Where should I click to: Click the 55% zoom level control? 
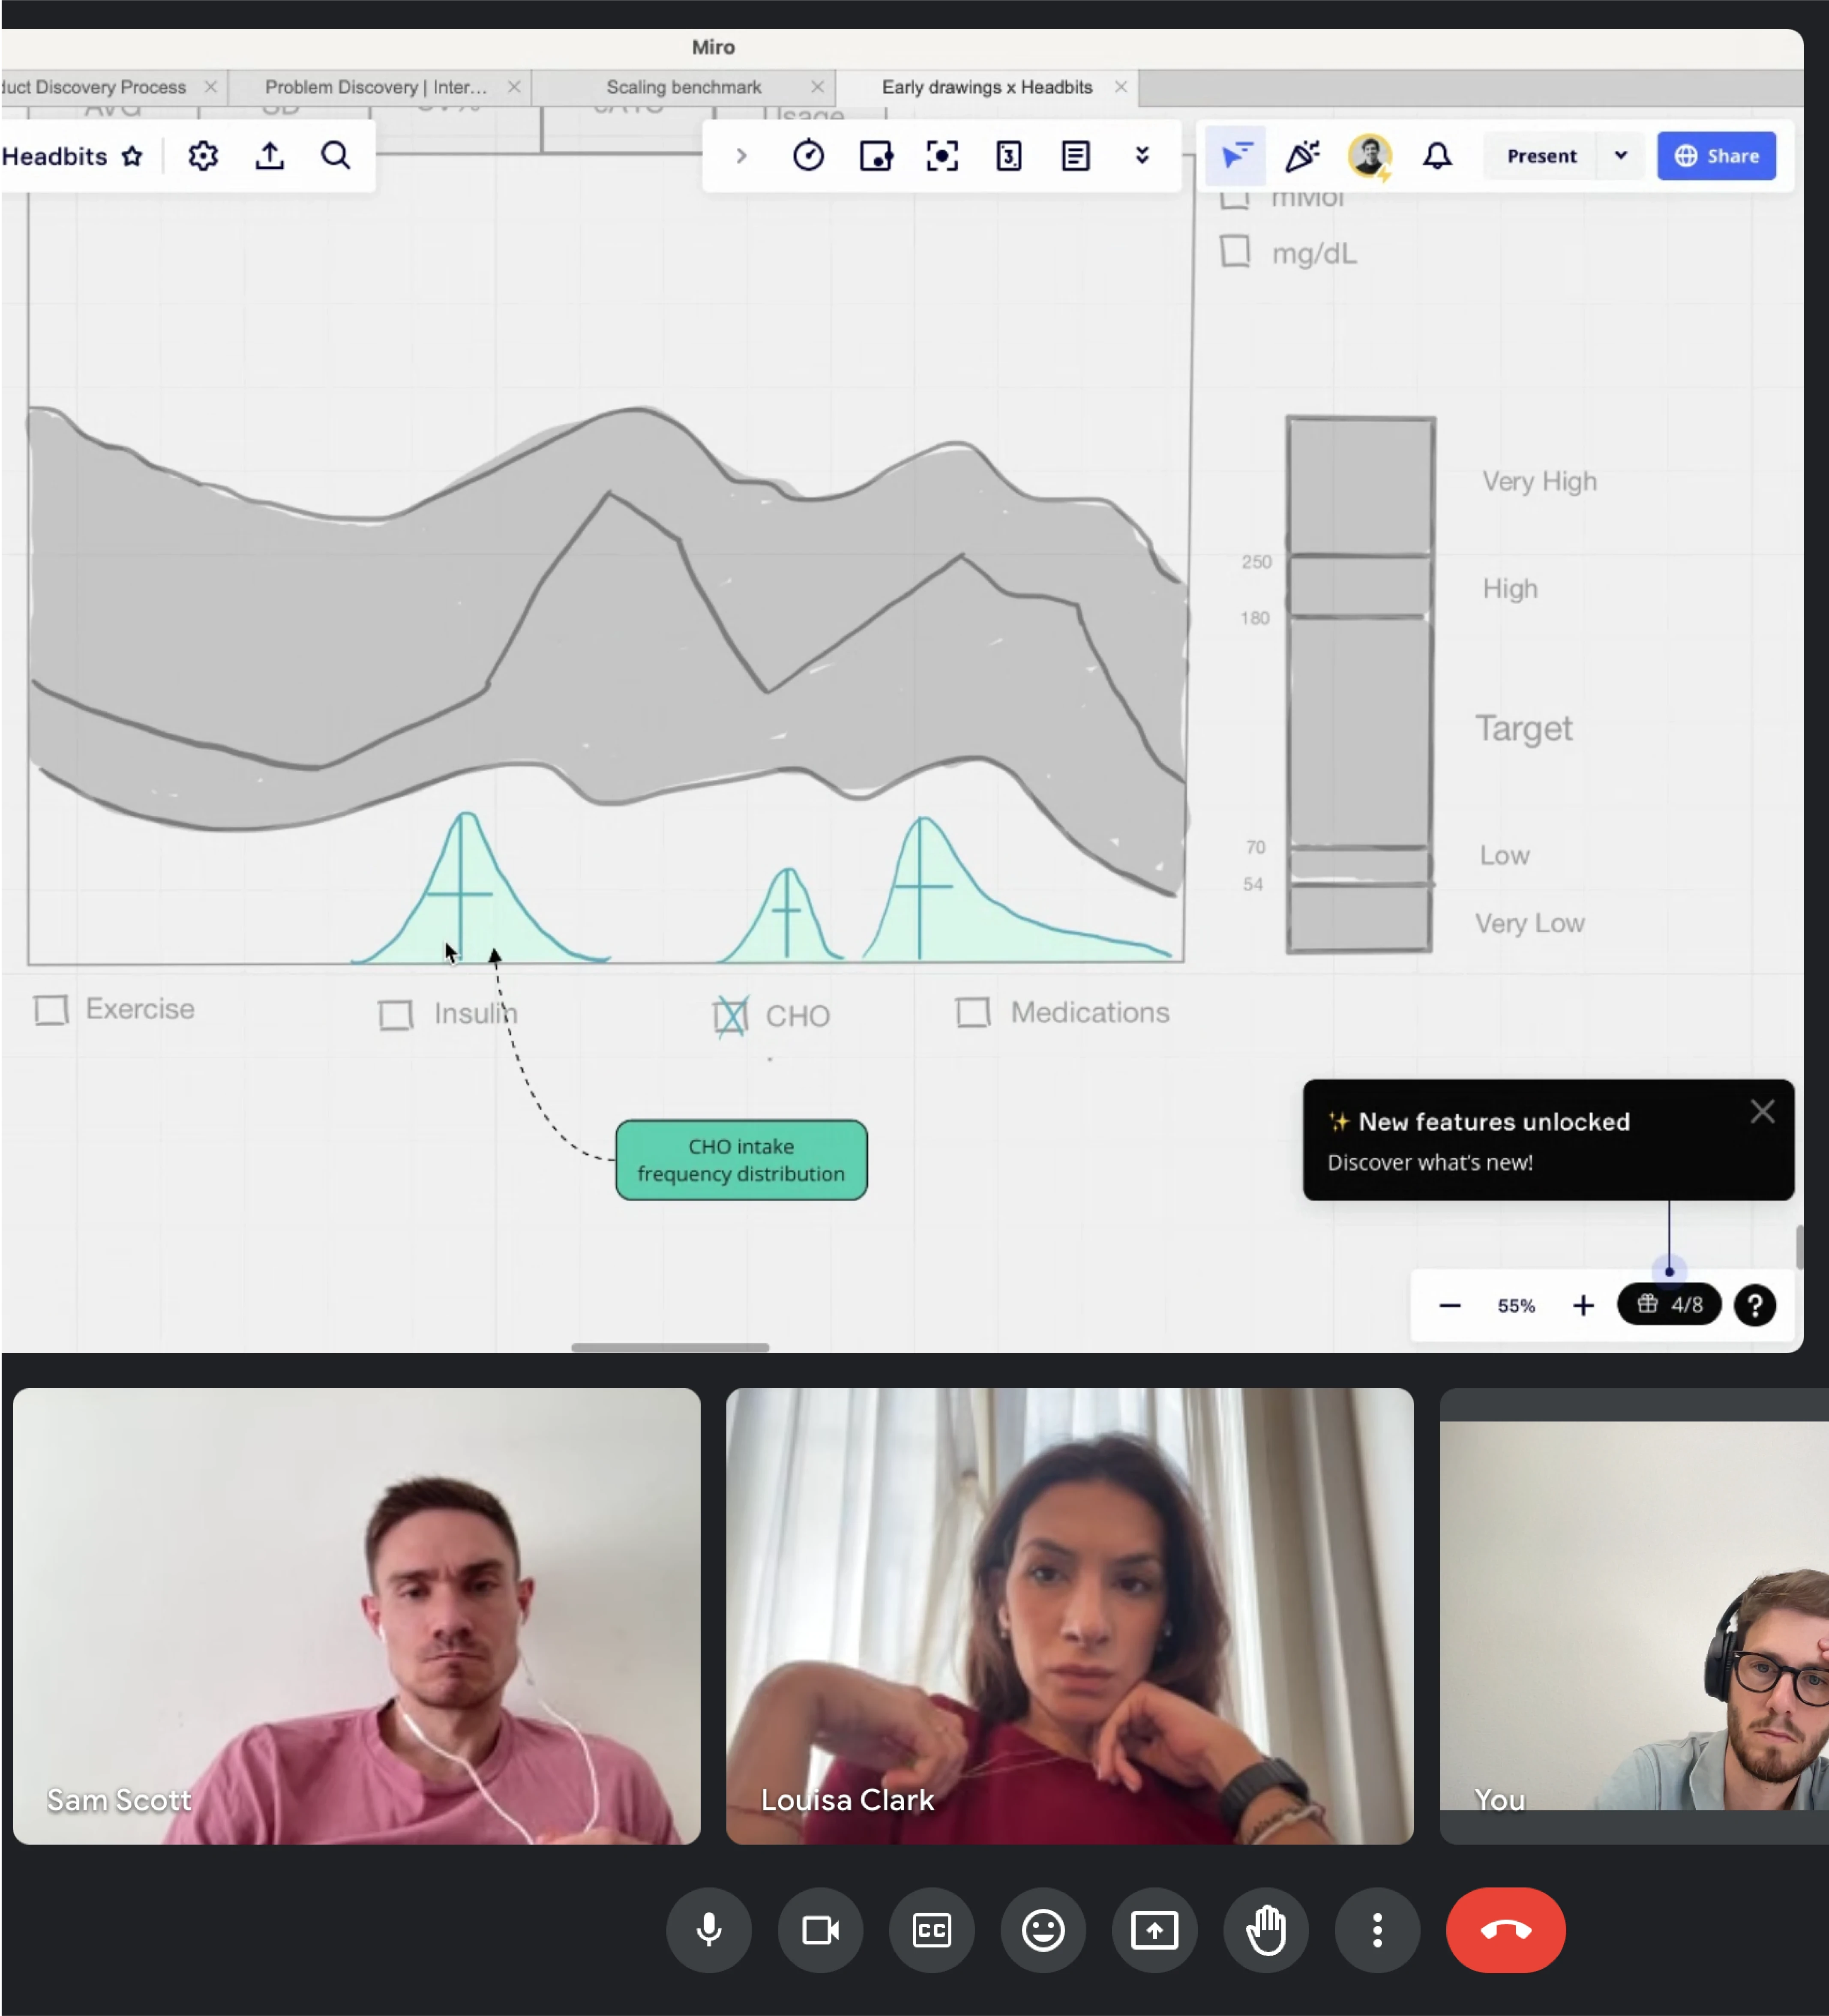[x=1516, y=1305]
